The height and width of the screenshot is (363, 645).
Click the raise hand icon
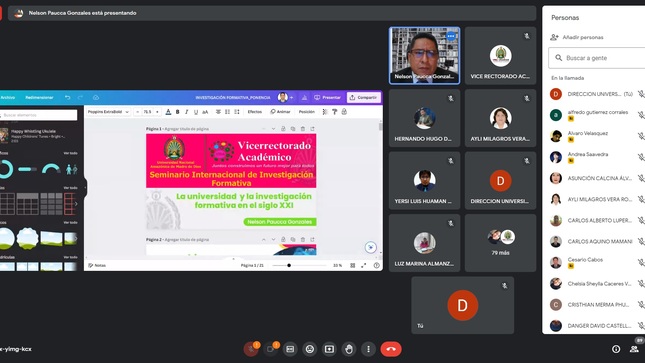click(x=349, y=349)
